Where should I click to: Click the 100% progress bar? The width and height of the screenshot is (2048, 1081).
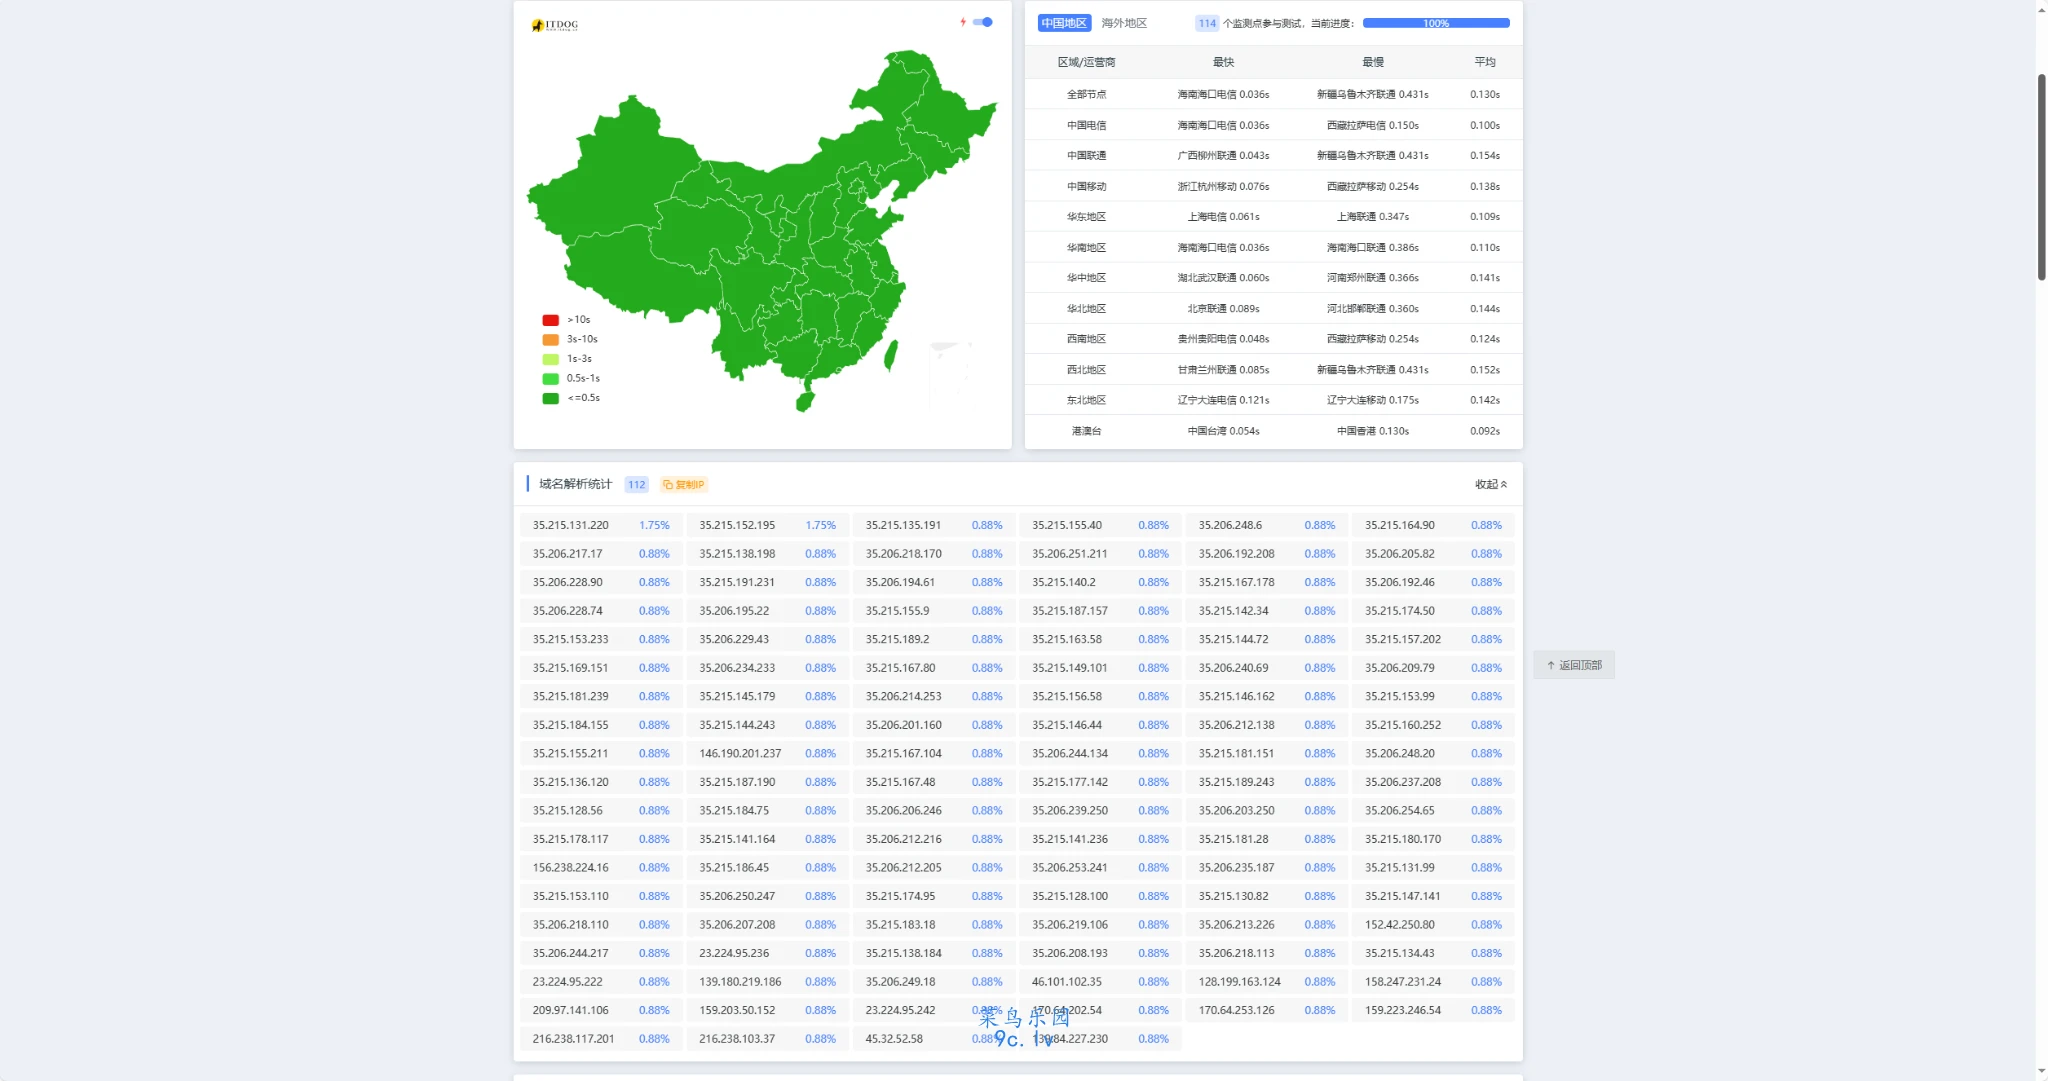(1435, 23)
